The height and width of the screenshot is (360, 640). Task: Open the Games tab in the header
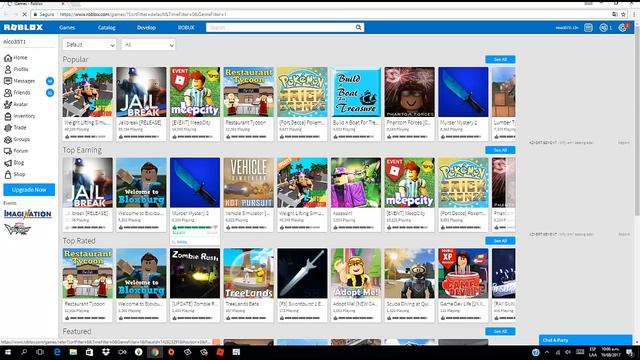tap(67, 27)
